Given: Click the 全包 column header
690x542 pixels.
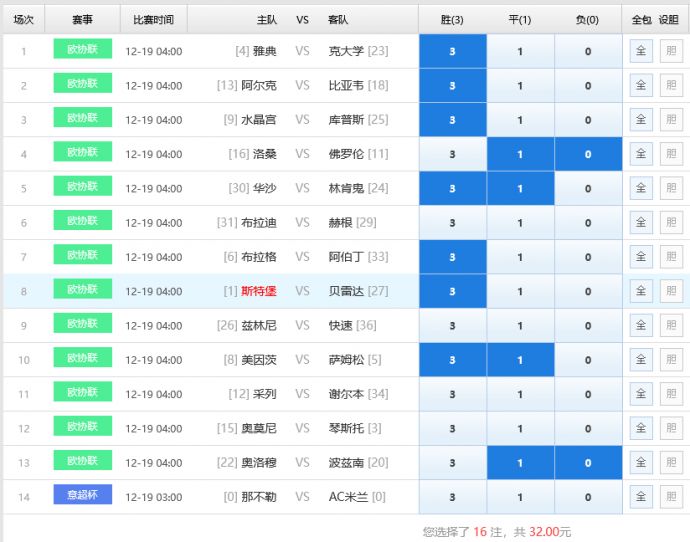Looking at the screenshot, I should click(642, 20).
